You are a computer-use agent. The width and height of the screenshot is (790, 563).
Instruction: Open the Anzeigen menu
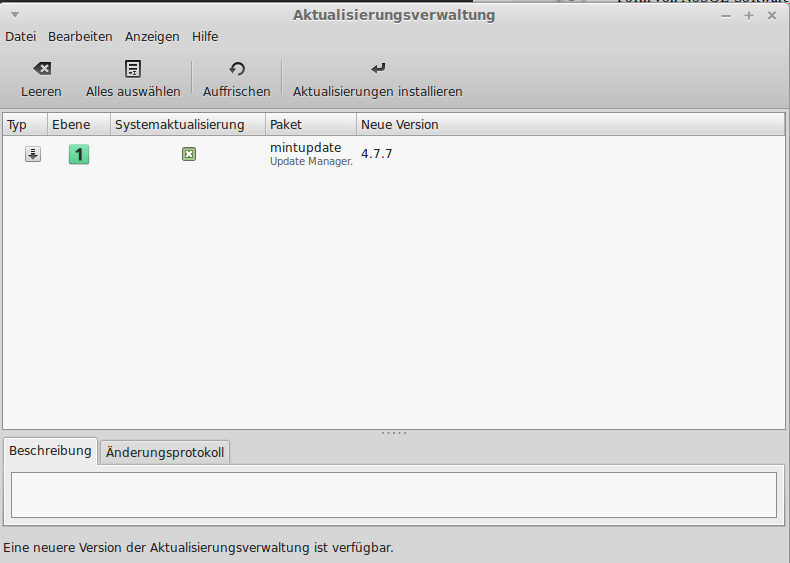(152, 37)
